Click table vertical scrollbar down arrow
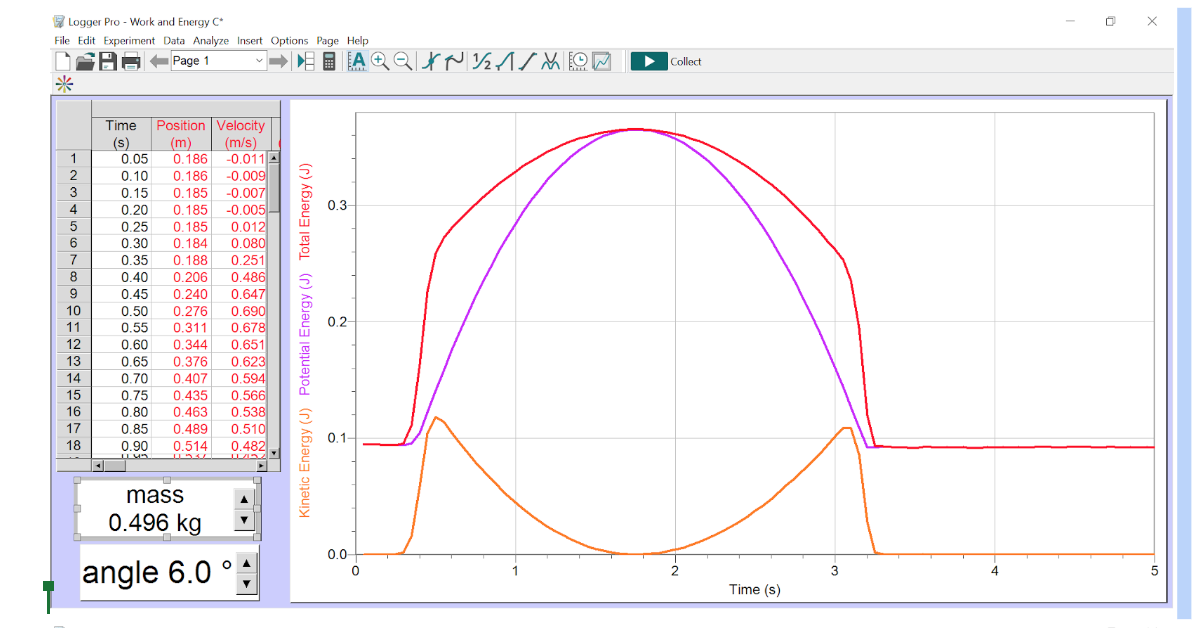 274,455
